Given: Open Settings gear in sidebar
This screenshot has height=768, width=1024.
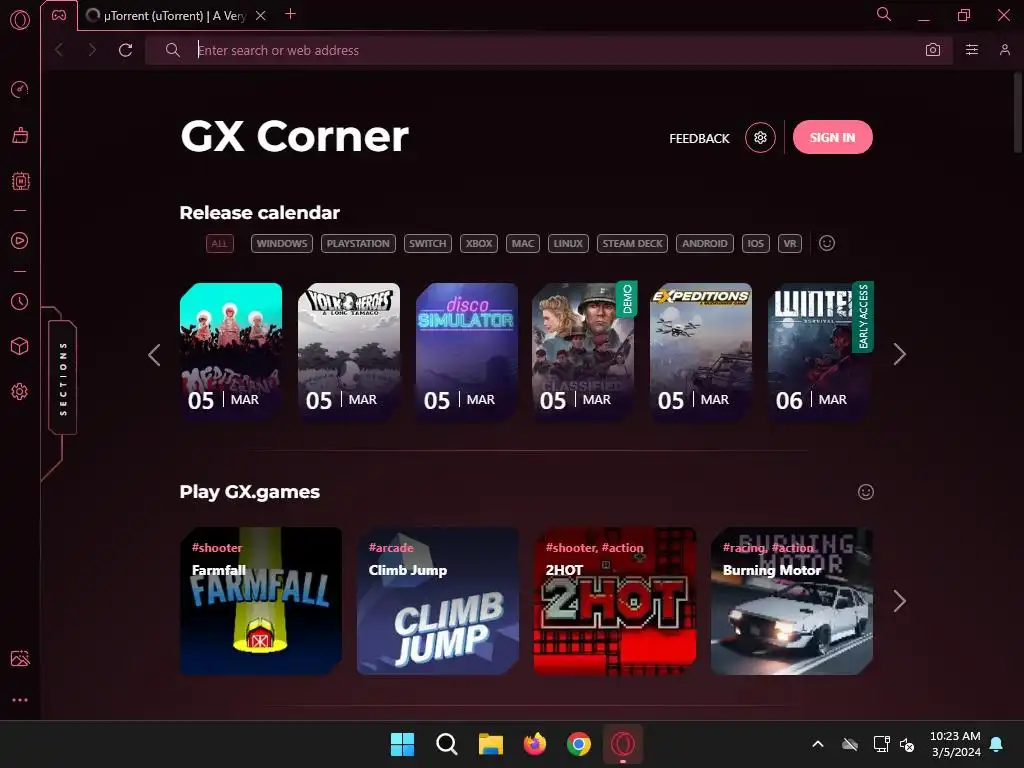Looking at the screenshot, I should [x=20, y=392].
